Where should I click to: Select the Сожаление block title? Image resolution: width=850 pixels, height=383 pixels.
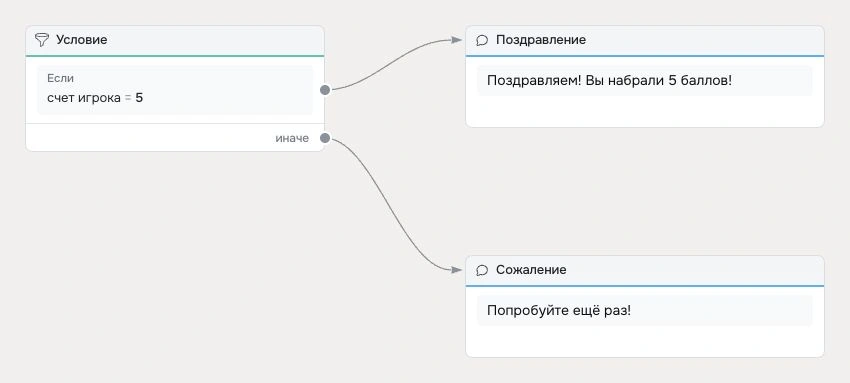click(531, 270)
